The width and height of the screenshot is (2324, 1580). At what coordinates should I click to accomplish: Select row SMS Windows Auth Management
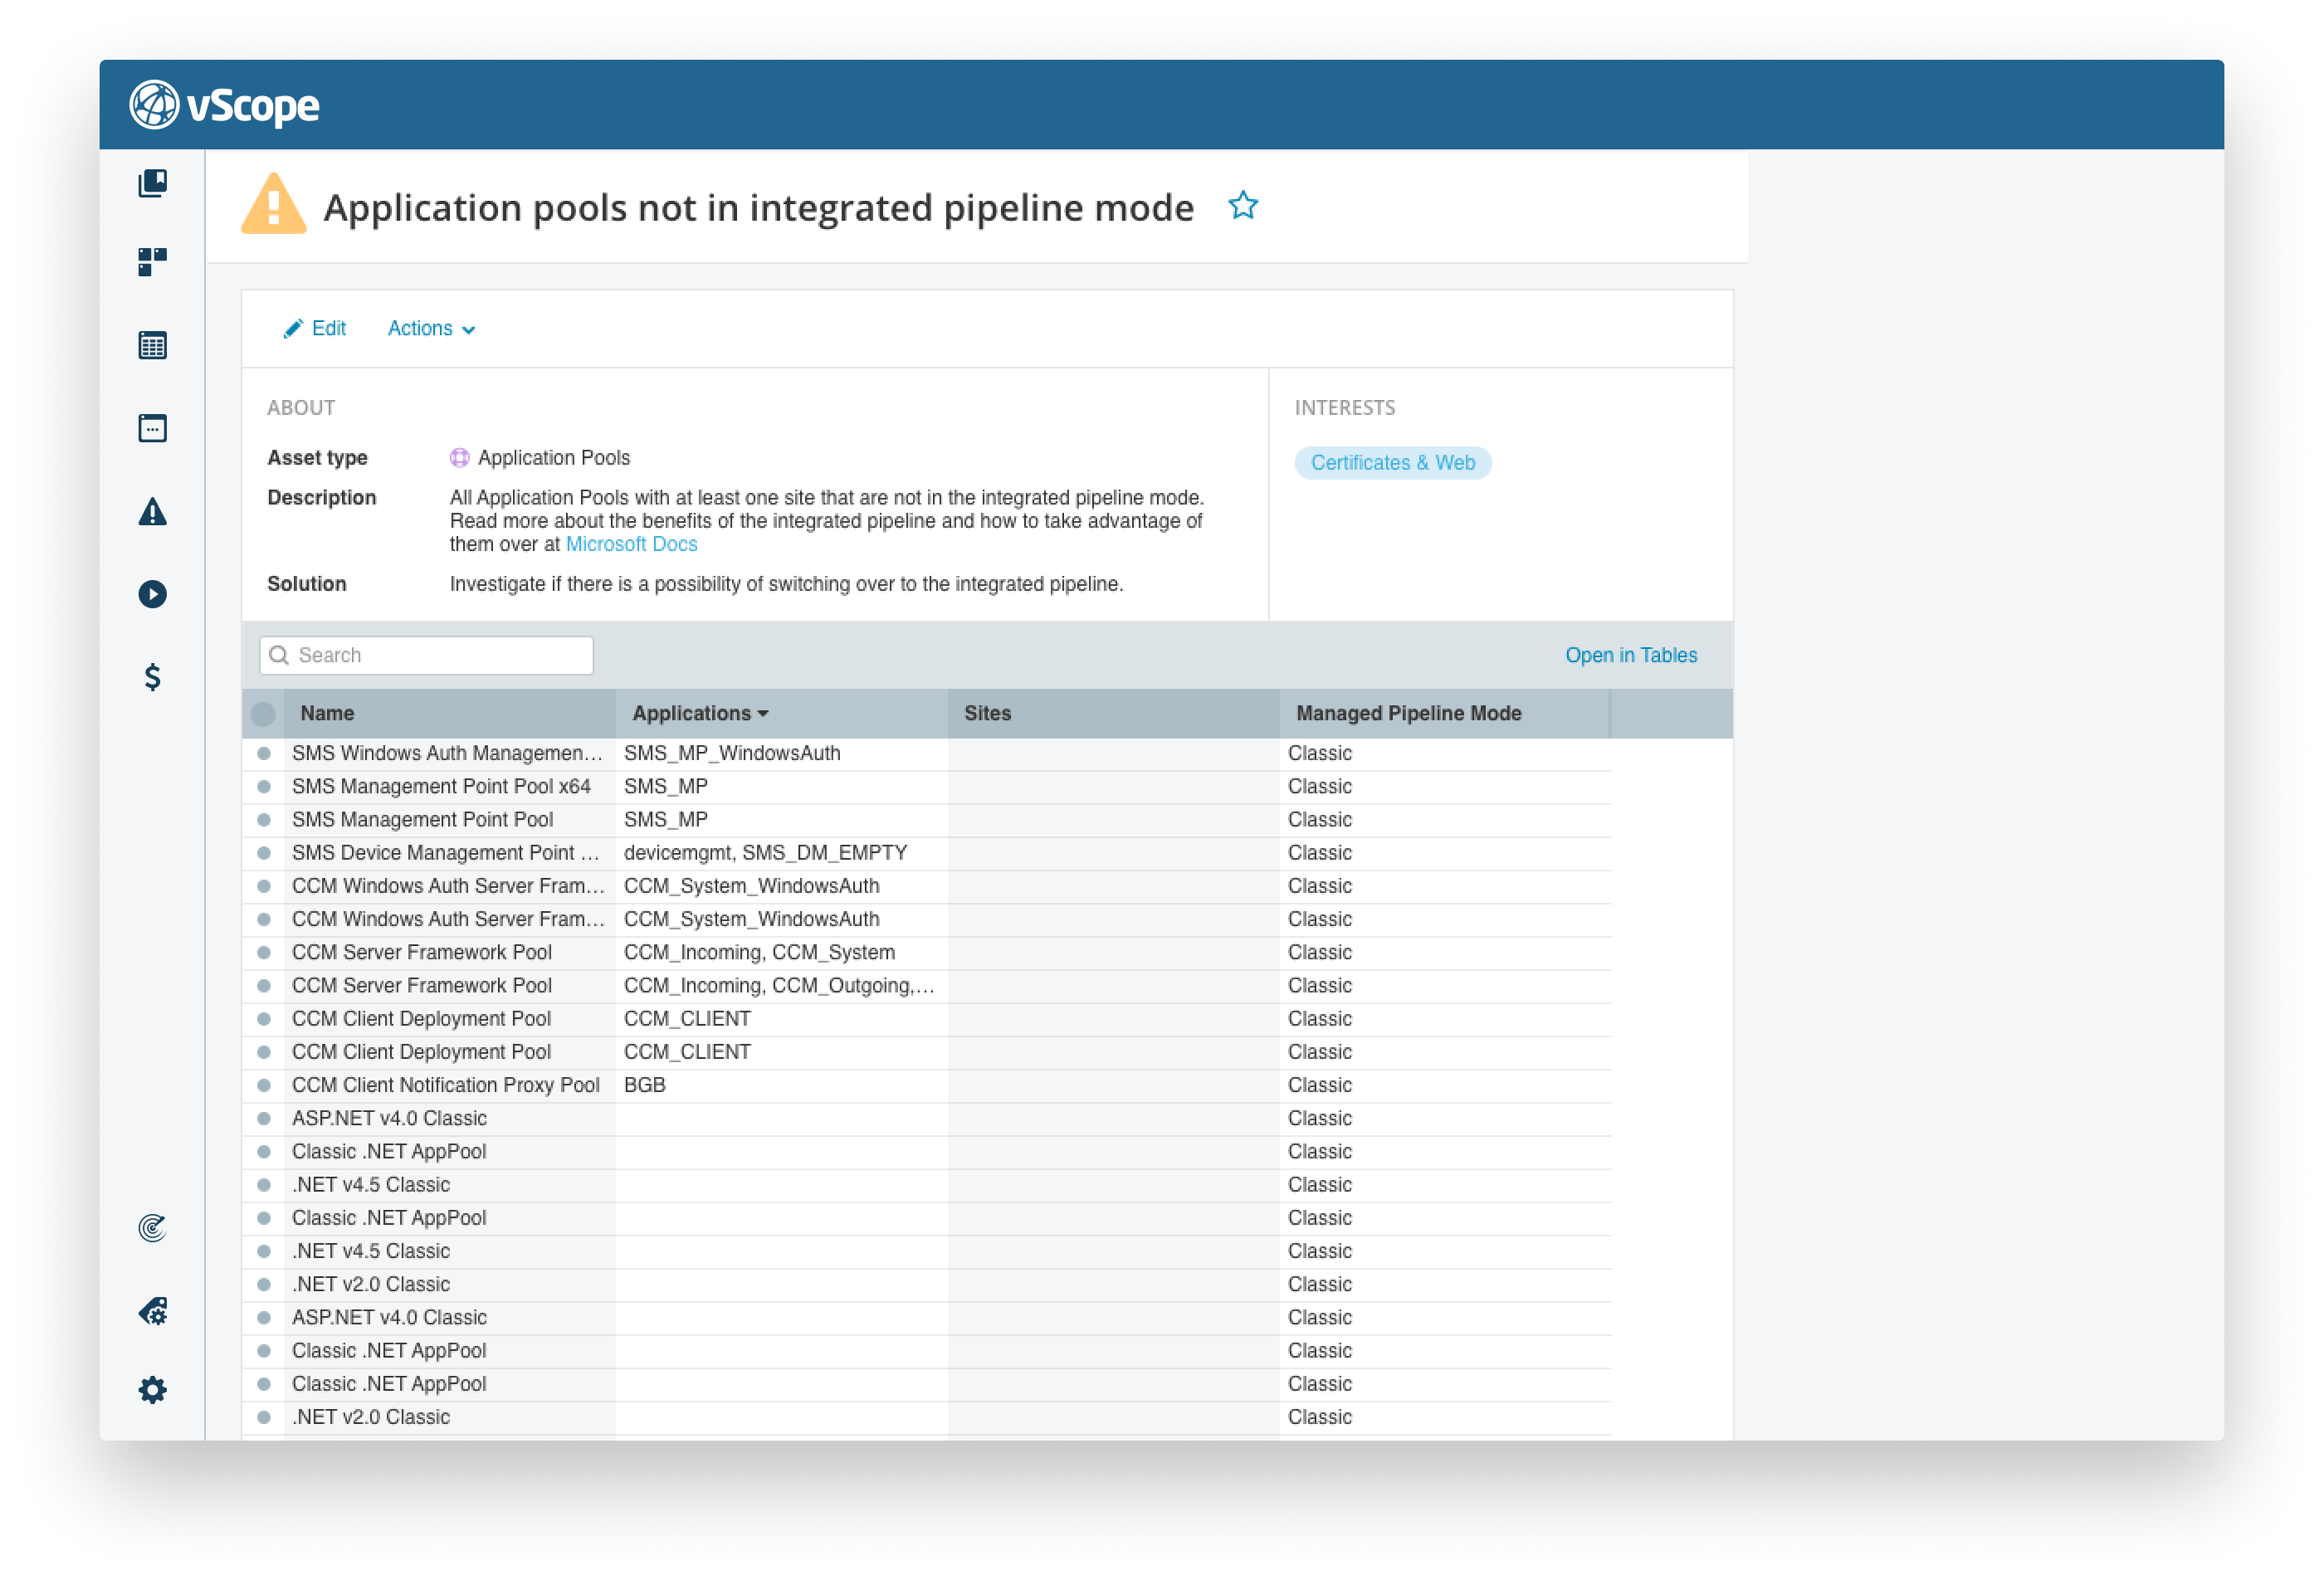coord(263,753)
